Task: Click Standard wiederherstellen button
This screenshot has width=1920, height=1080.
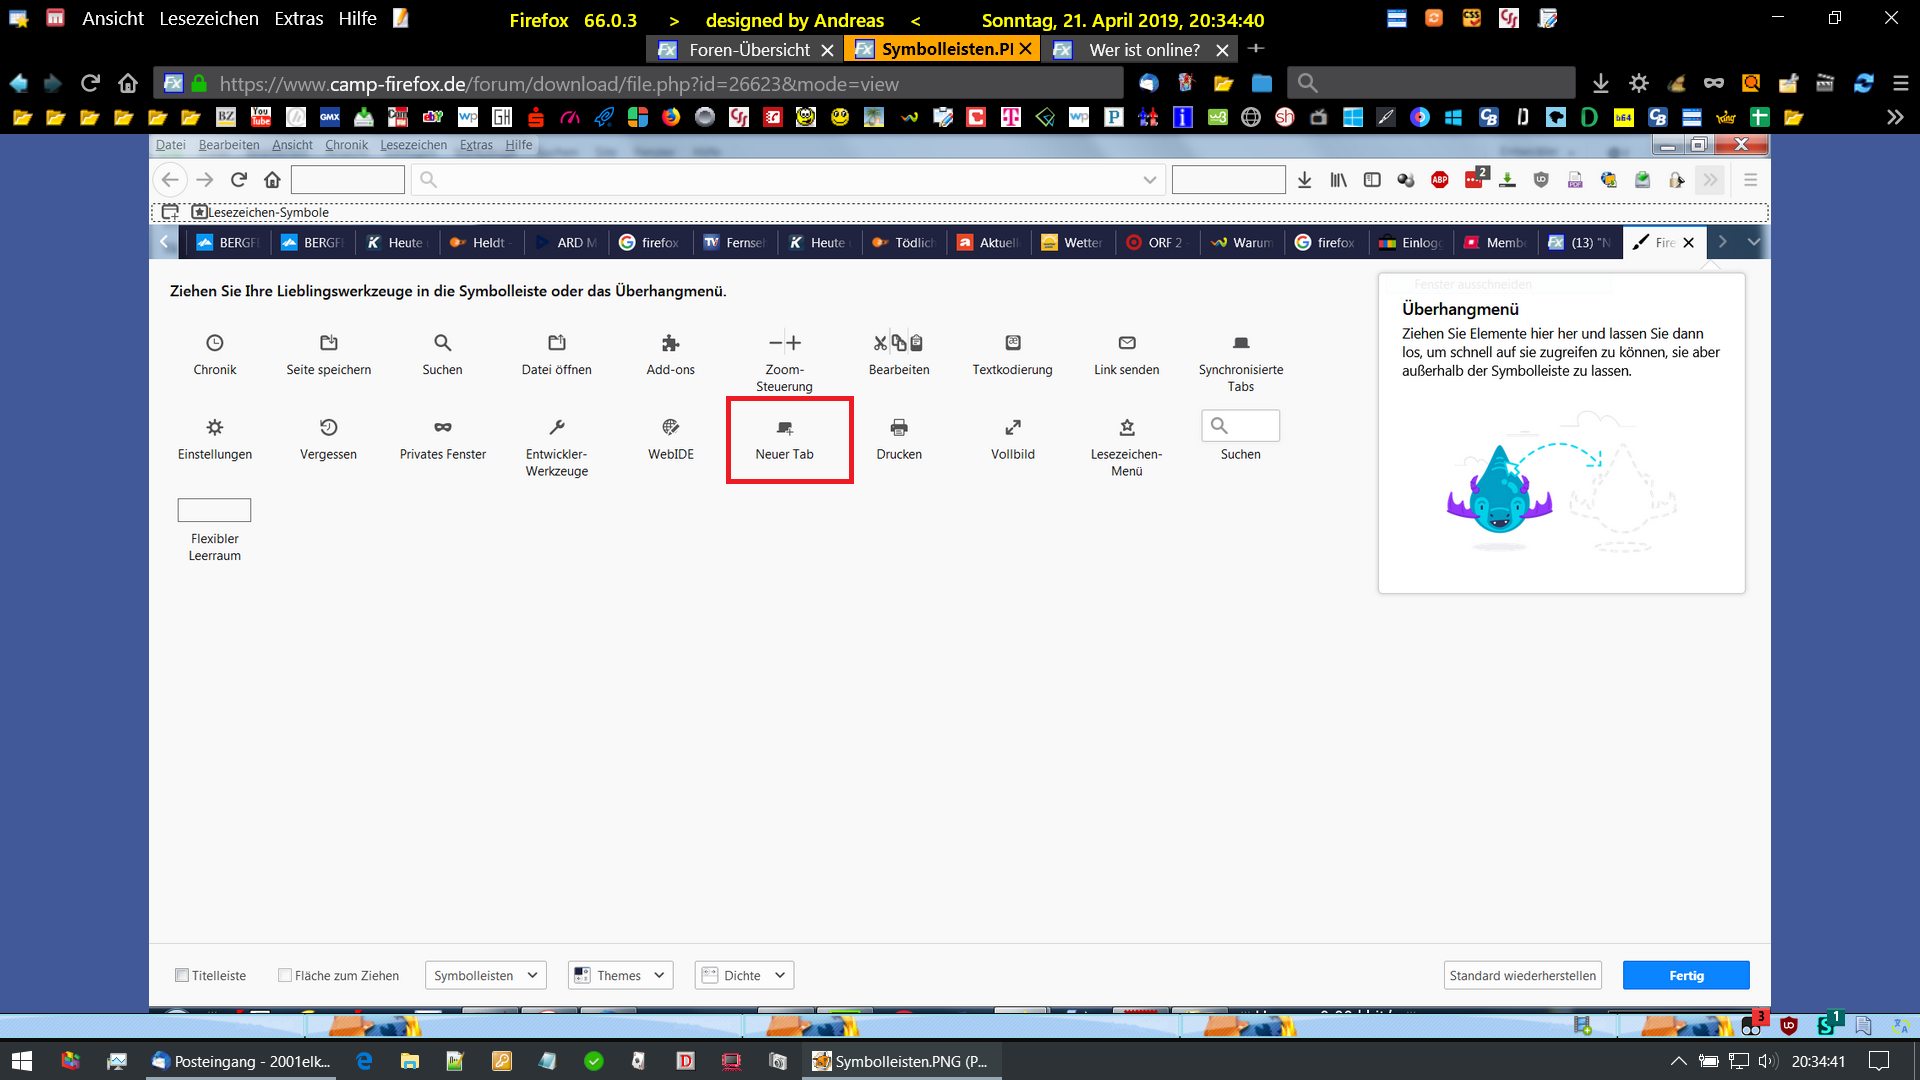Action: click(x=1522, y=975)
